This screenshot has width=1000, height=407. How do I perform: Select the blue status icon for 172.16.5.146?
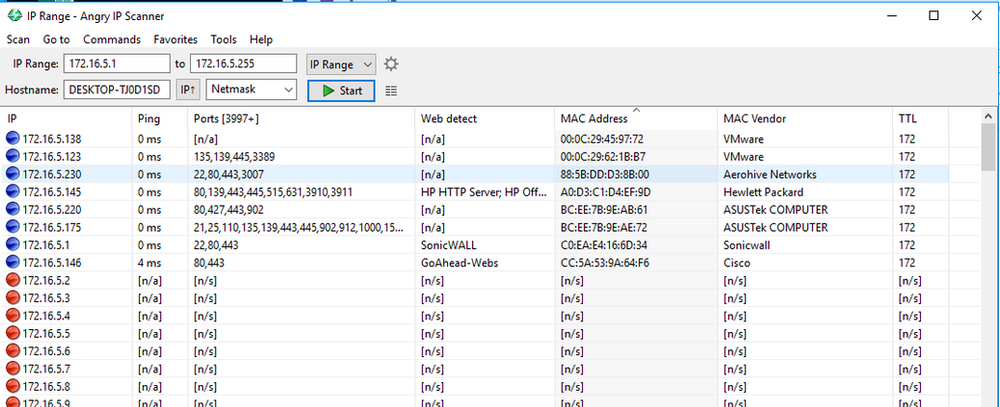13,262
